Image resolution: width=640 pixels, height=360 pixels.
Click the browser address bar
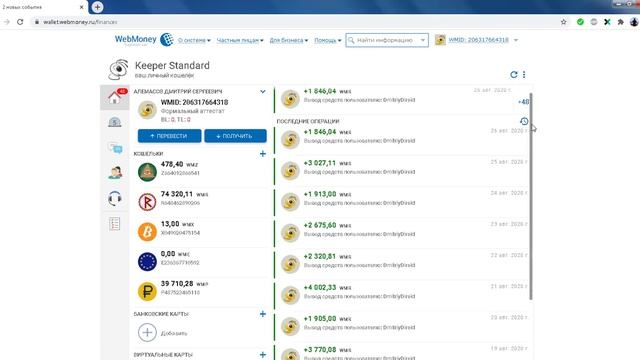pos(294,22)
